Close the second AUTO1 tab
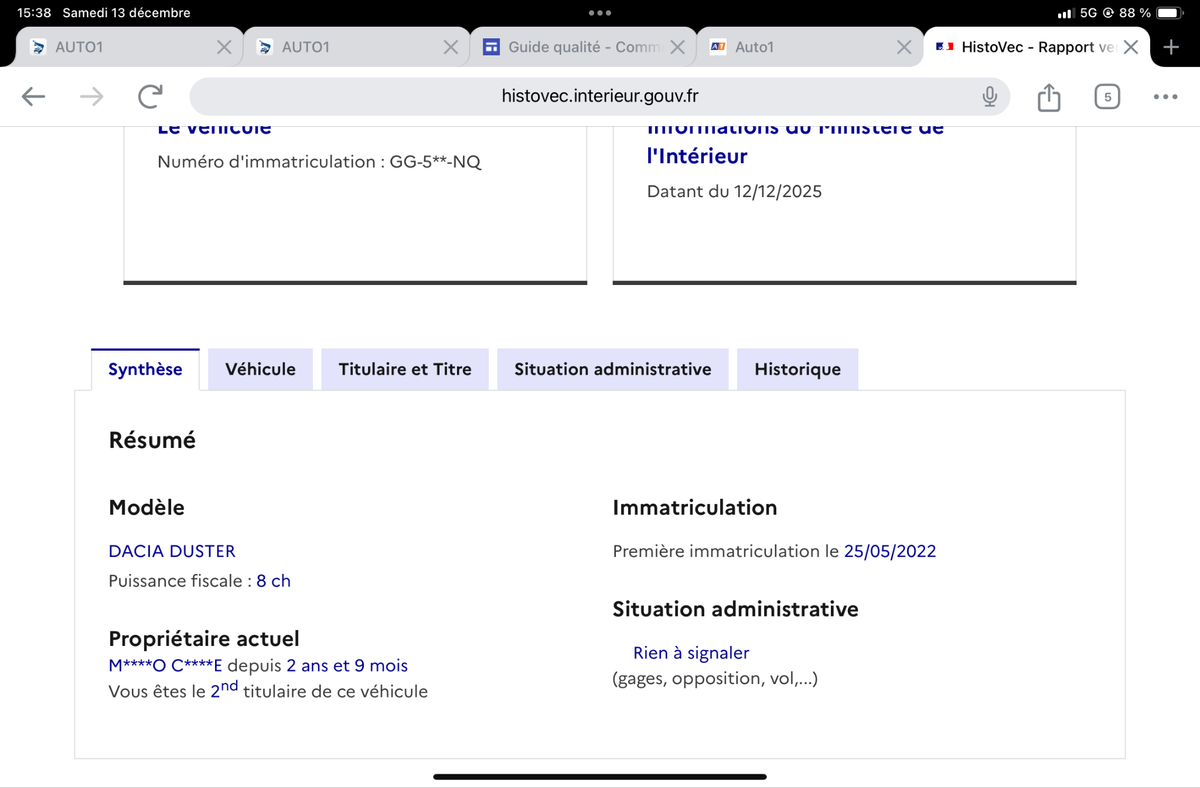 click(x=451, y=47)
